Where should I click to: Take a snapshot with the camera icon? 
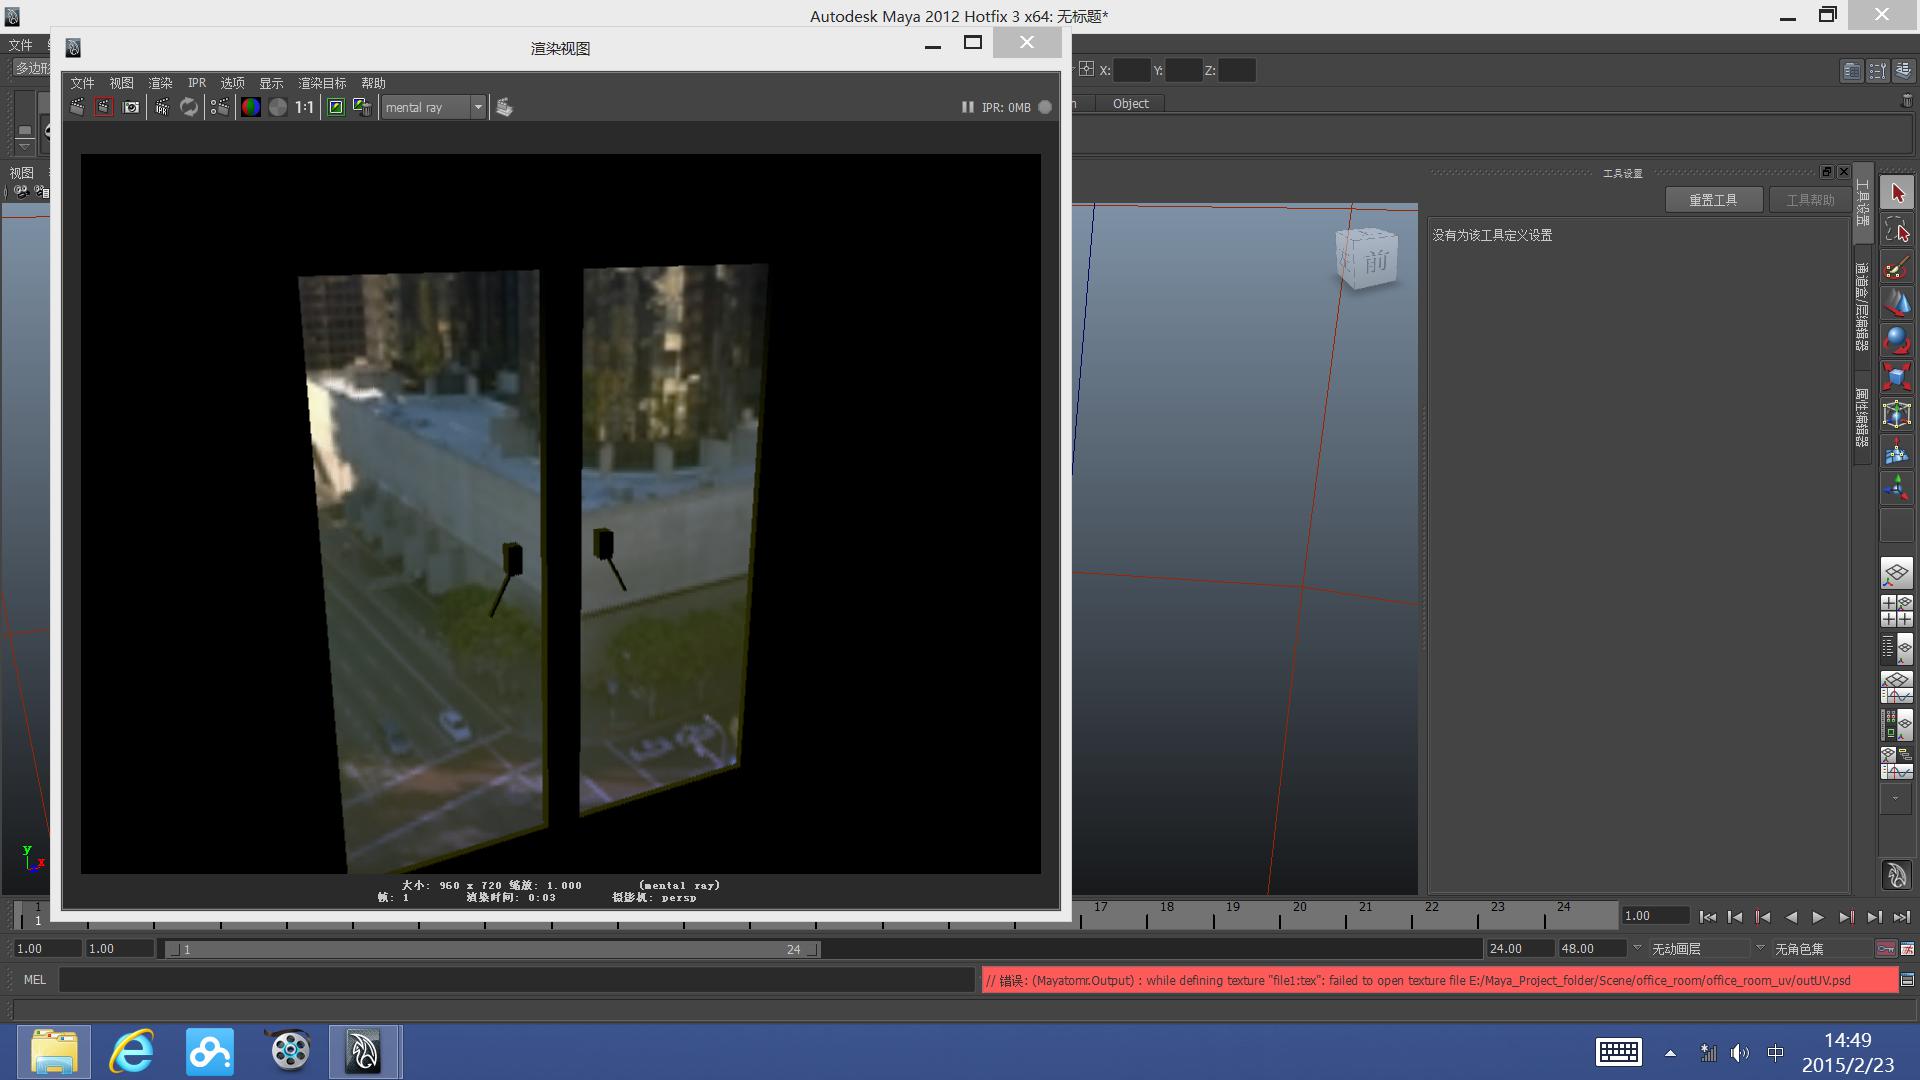(x=130, y=106)
